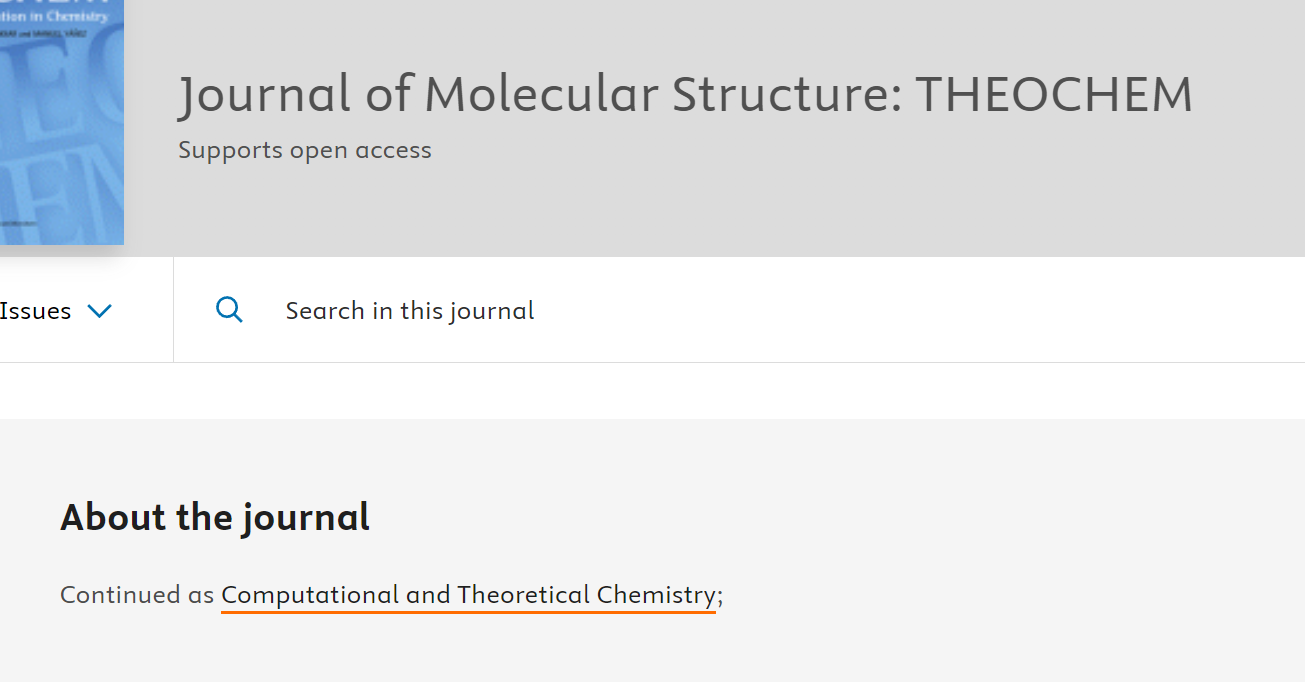Click the magnifying glass search icon

tap(229, 310)
